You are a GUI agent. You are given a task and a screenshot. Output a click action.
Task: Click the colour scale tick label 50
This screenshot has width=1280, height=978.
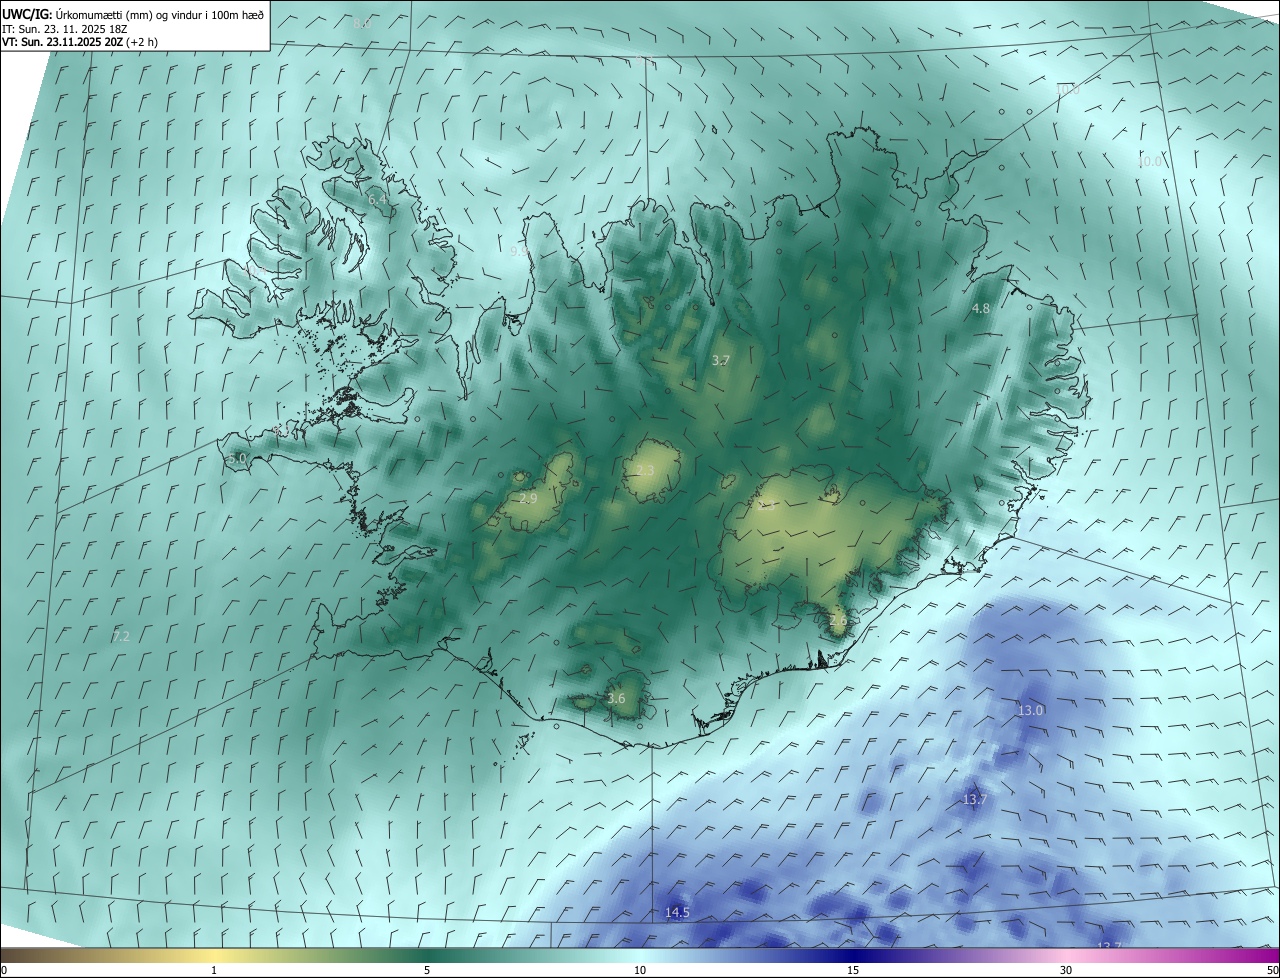click(1271, 970)
